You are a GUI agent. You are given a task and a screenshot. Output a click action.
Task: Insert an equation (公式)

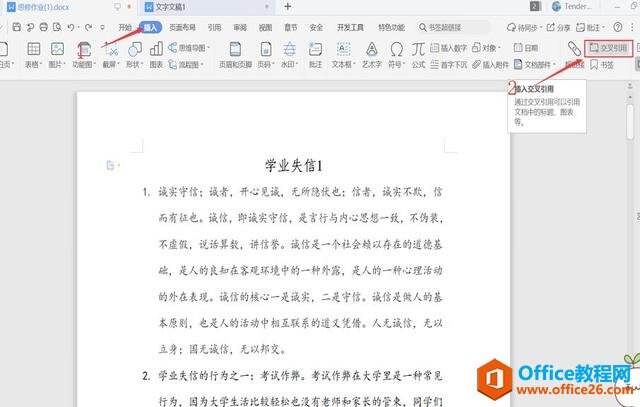(x=418, y=55)
